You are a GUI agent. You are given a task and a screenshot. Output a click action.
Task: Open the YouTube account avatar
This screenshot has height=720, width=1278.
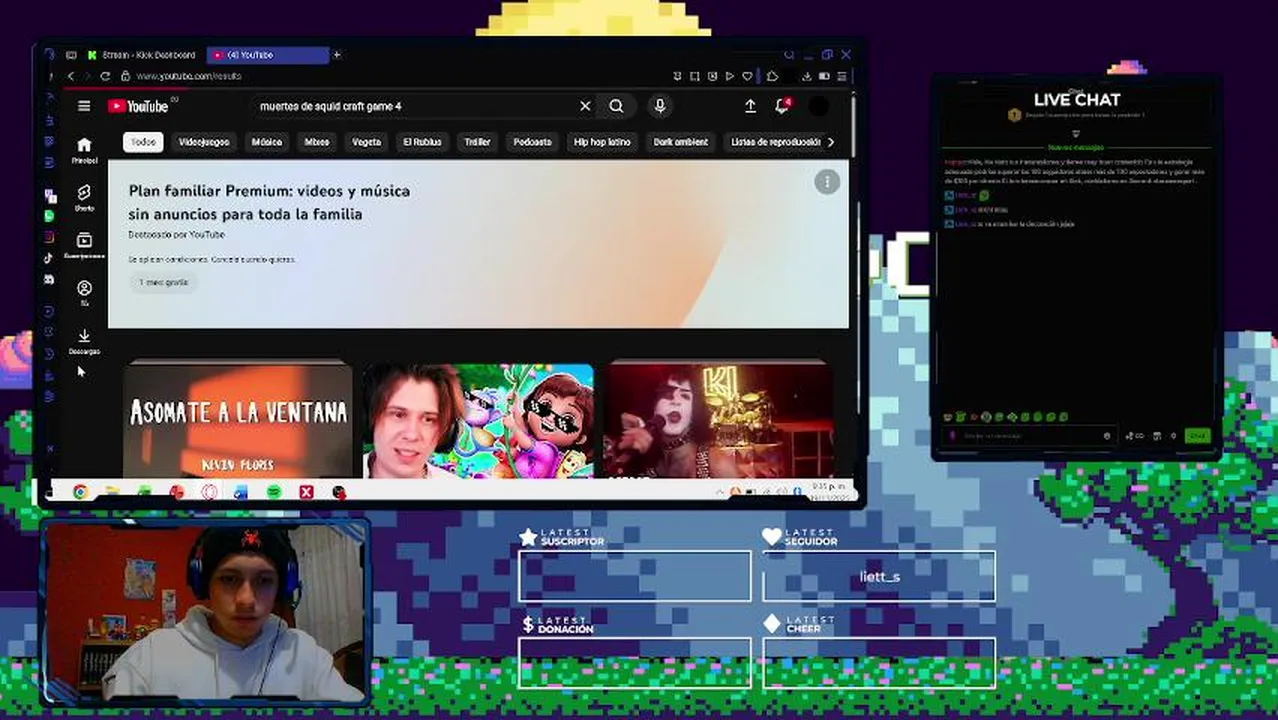click(x=818, y=106)
